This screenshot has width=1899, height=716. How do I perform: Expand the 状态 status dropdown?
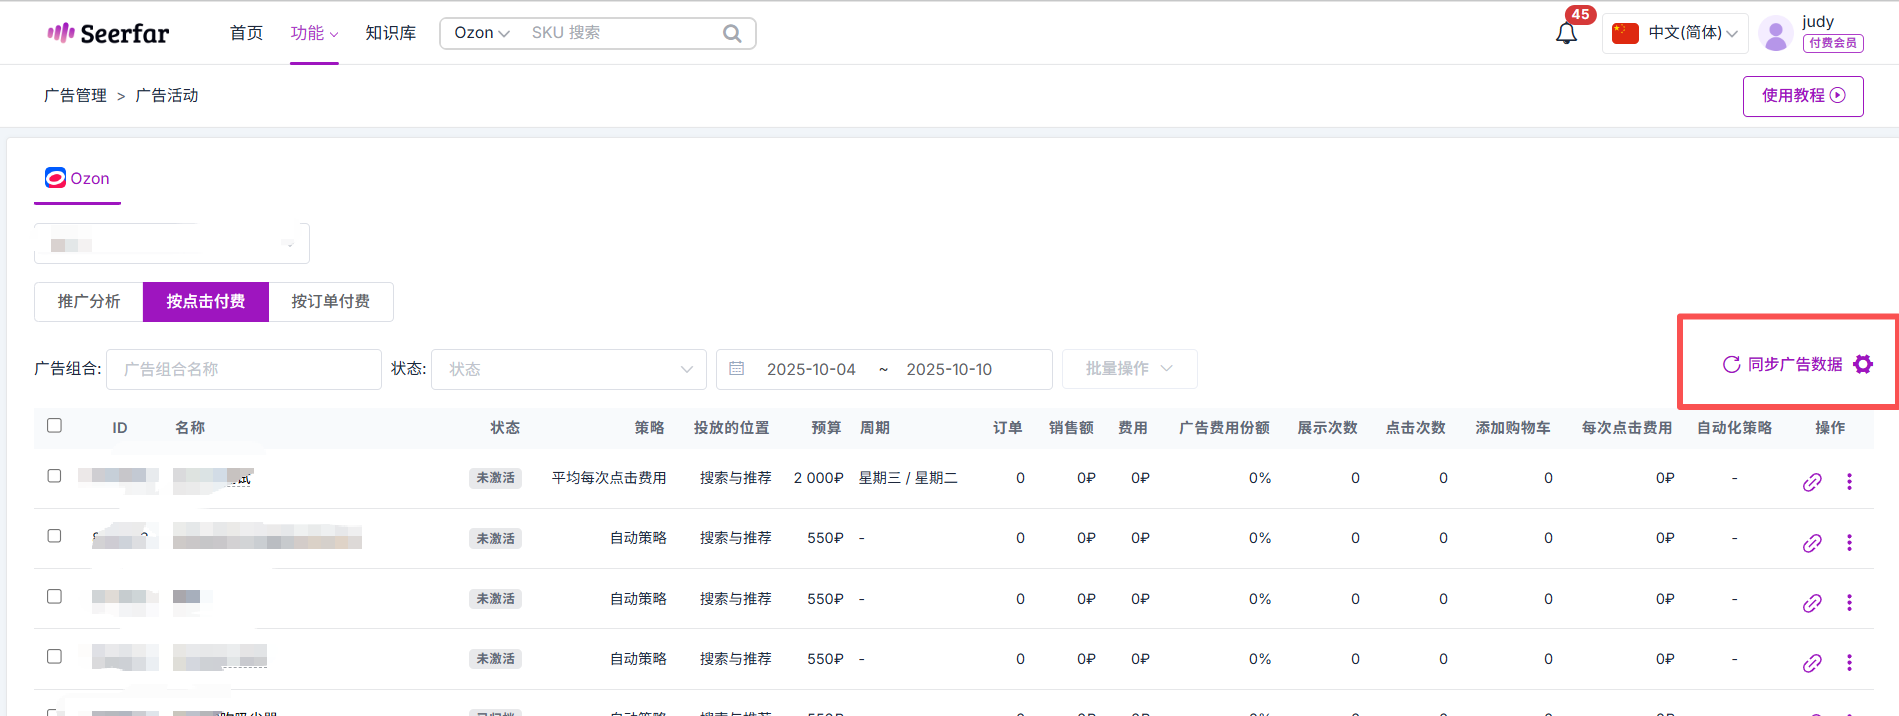(568, 369)
